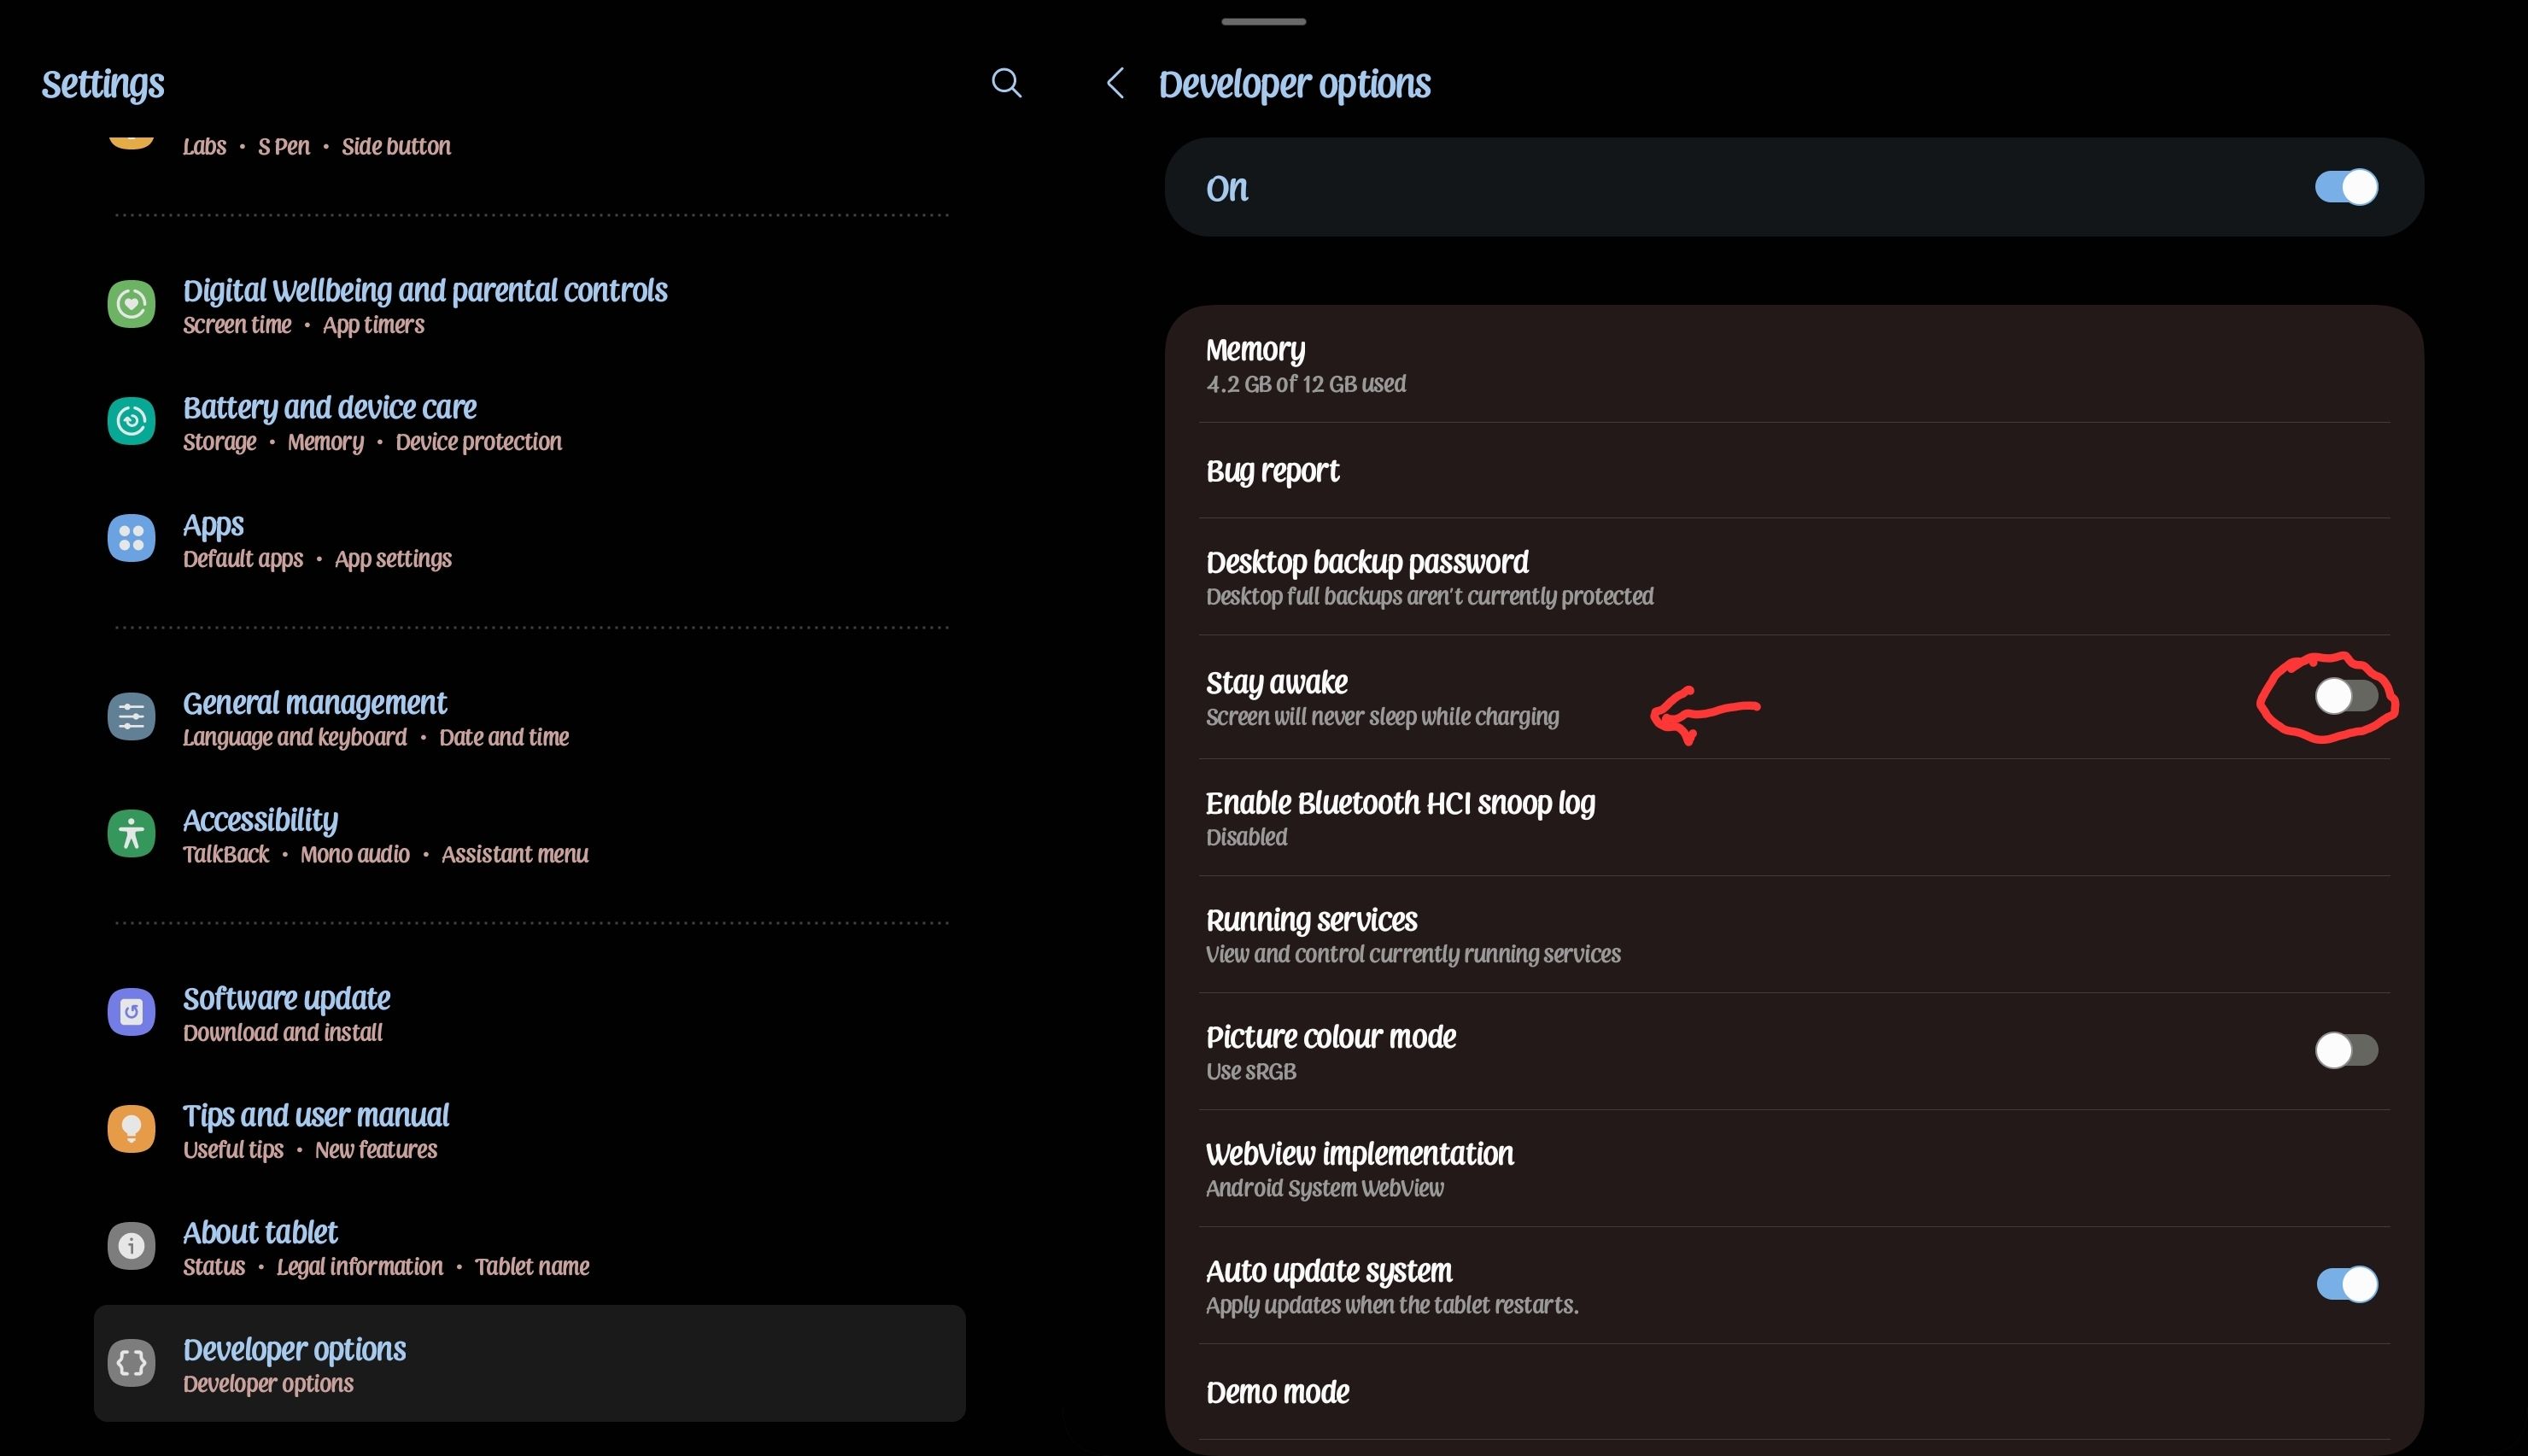The height and width of the screenshot is (1456, 2528).
Task: Open the Settings search
Action: pyautogui.click(x=1006, y=84)
